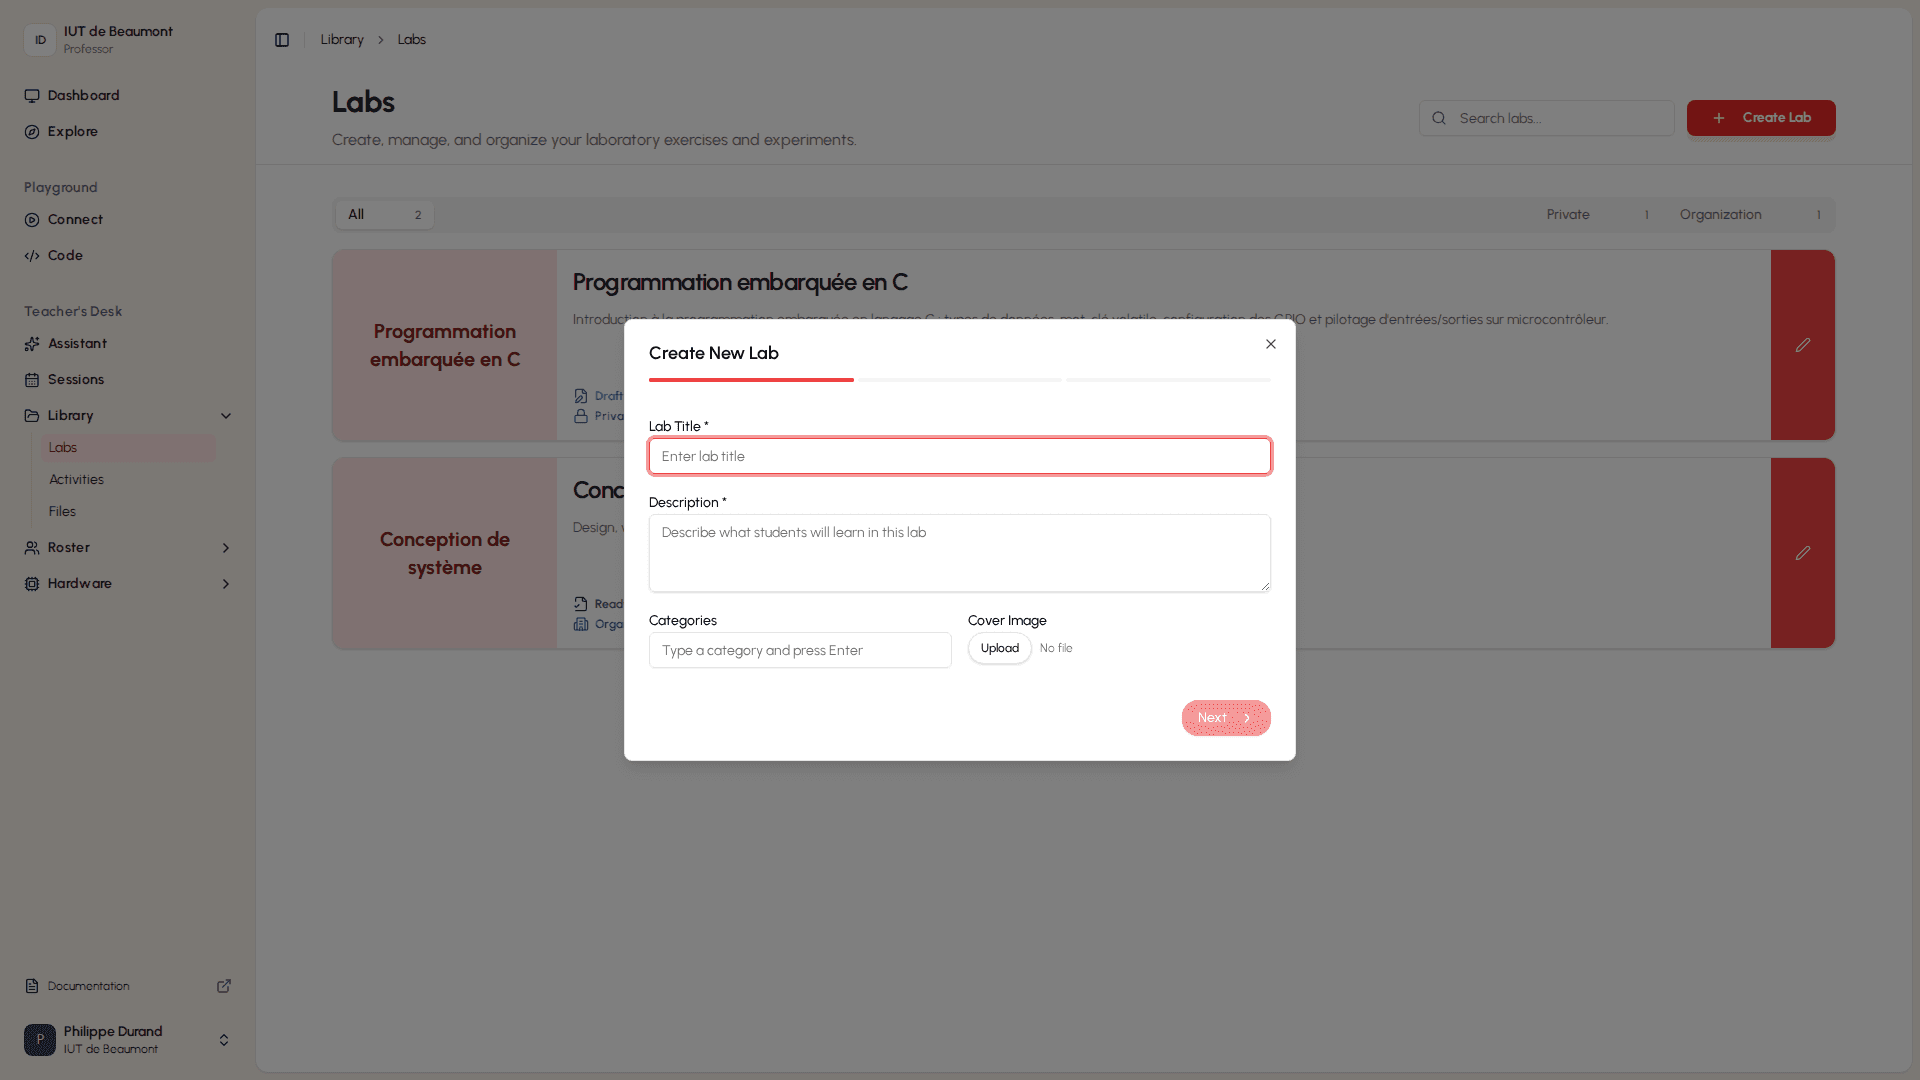1920x1080 pixels.
Task: Open the Sessions calendar icon
Action: click(32, 380)
